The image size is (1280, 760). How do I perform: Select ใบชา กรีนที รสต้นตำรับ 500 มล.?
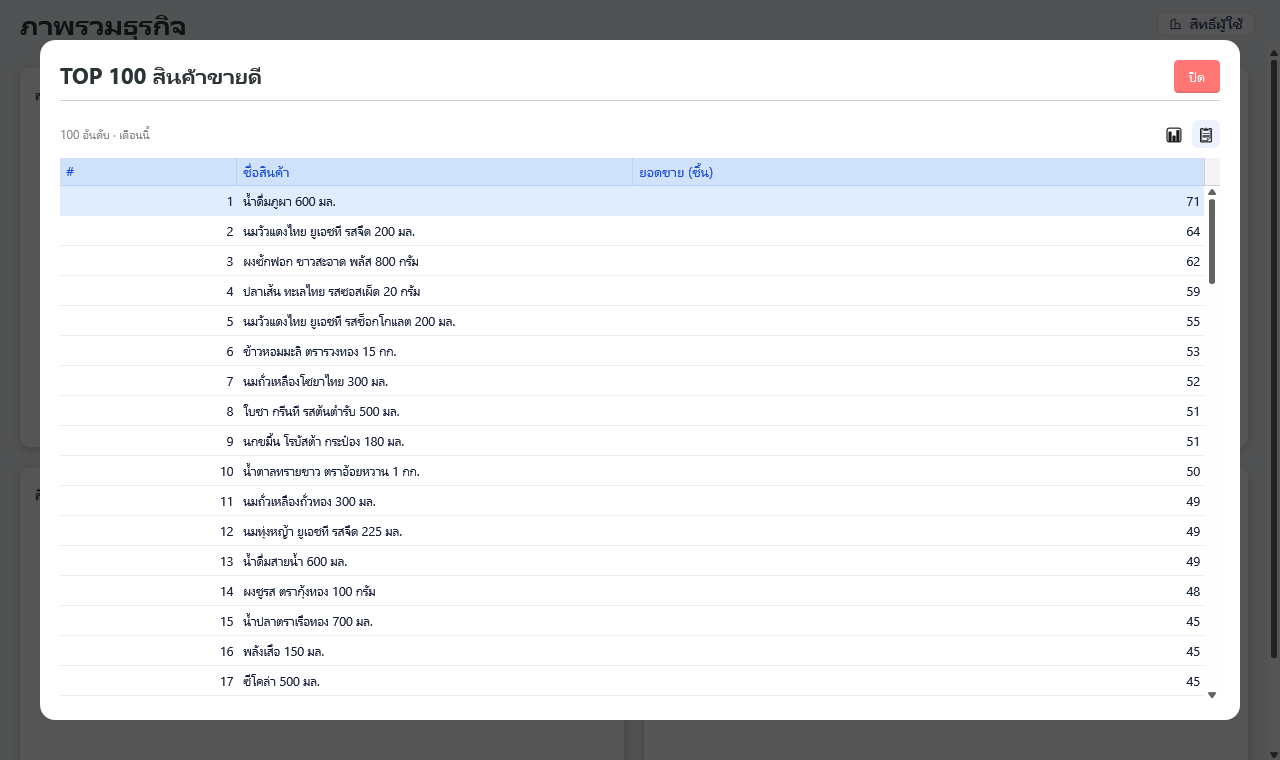click(321, 412)
